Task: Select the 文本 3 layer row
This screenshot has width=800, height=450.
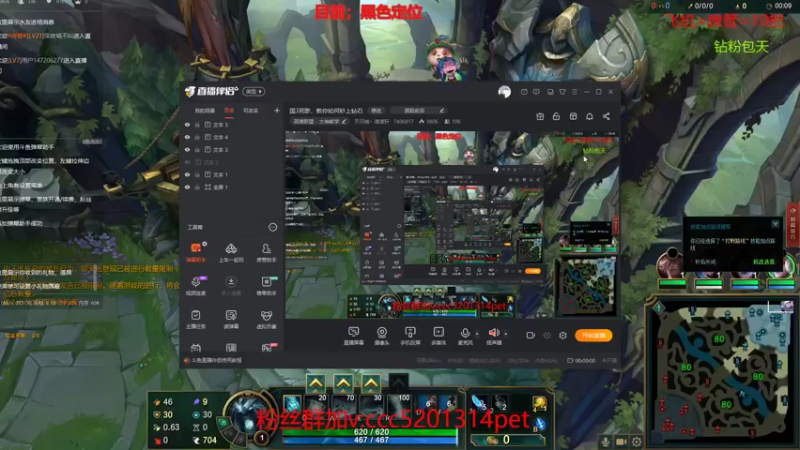Action: pyautogui.click(x=232, y=149)
